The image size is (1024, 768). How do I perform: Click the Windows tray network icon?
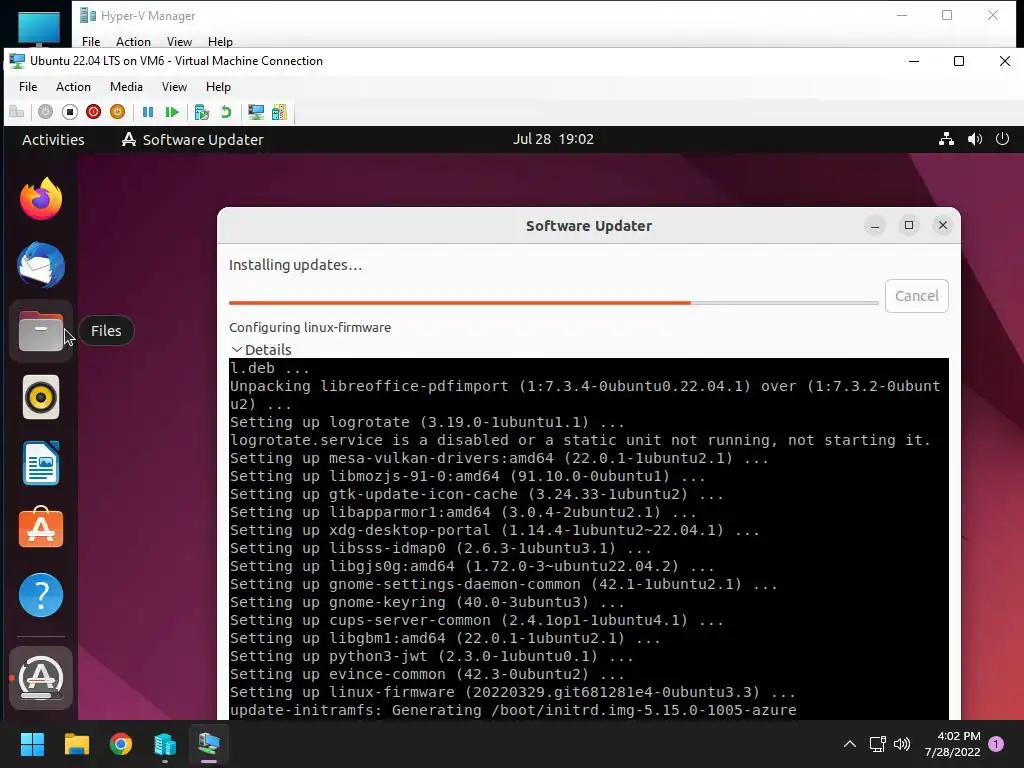878,744
